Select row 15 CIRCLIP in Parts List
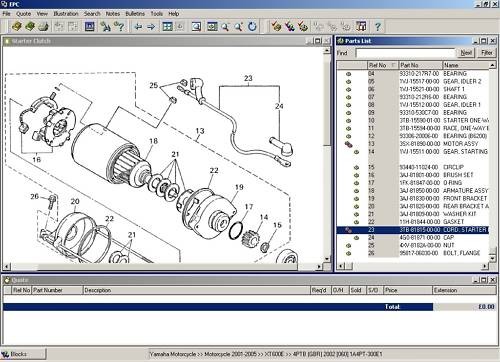The height and width of the screenshot is (362, 500). click(413, 167)
